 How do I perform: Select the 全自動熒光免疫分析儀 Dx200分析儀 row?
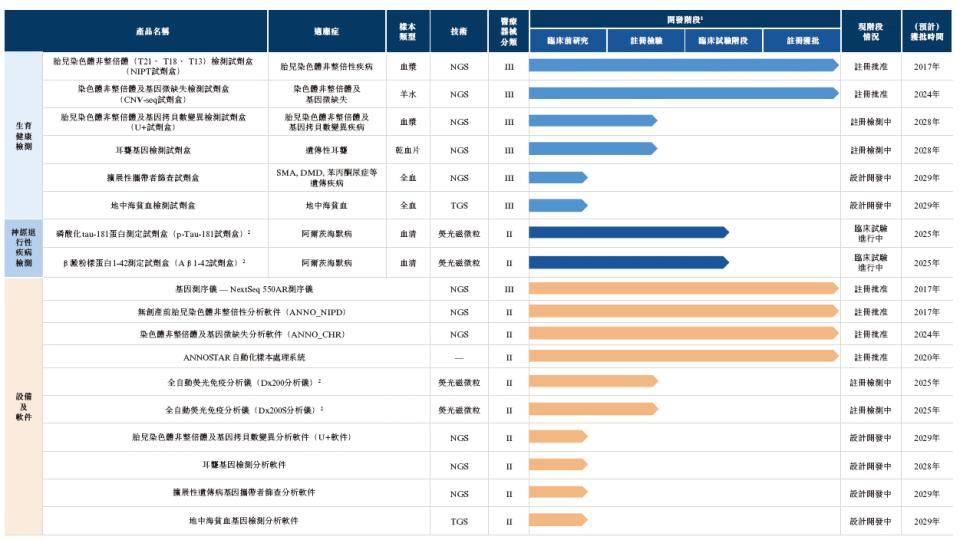click(244, 382)
